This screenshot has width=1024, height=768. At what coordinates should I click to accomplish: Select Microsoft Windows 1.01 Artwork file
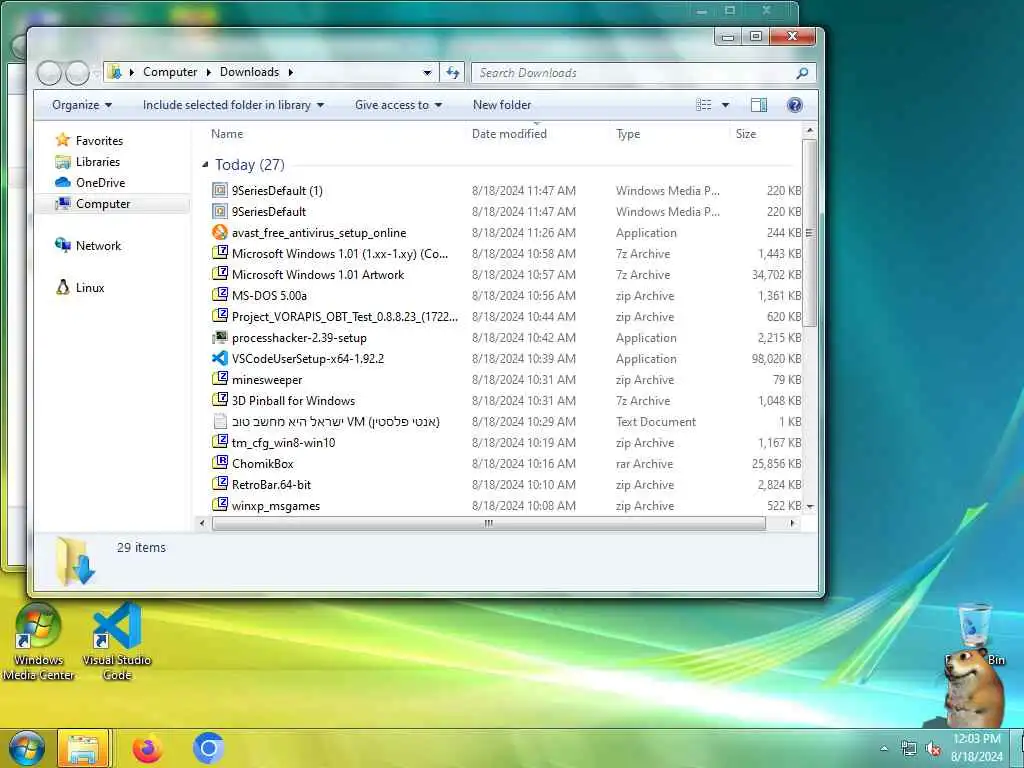317,275
